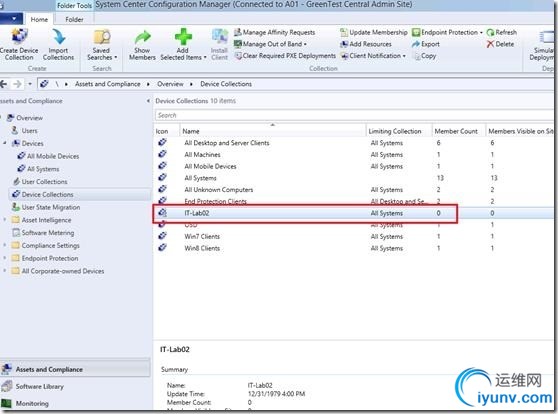Click Update Membership in the ribbon

click(374, 32)
